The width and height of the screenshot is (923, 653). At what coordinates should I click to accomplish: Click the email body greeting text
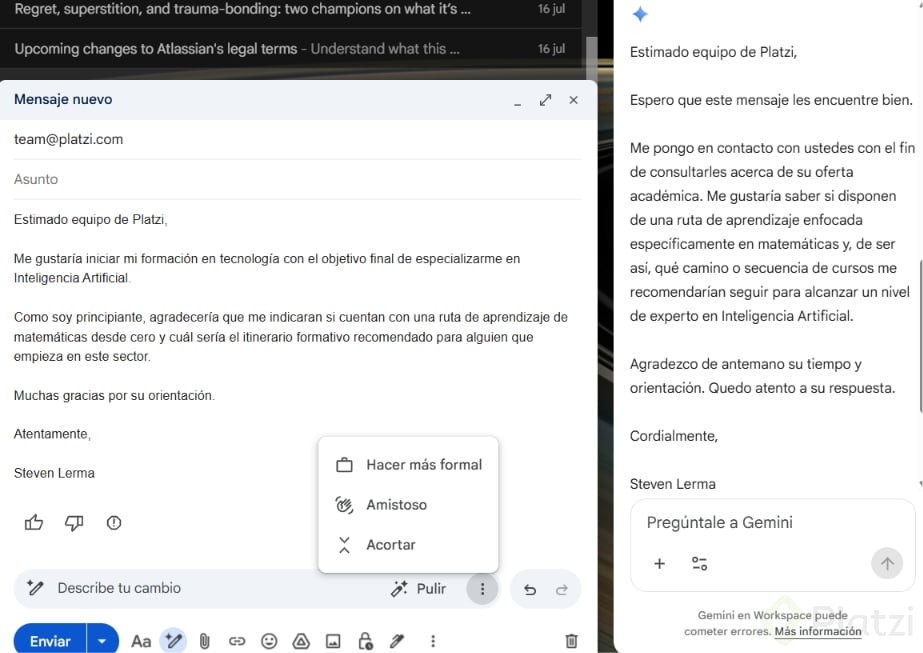pyautogui.click(x=91, y=220)
